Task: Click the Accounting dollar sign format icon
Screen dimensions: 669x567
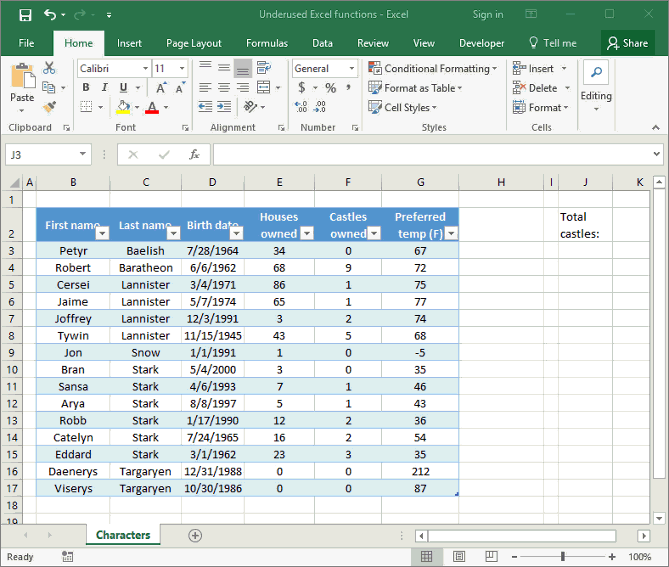Action: click(x=302, y=88)
